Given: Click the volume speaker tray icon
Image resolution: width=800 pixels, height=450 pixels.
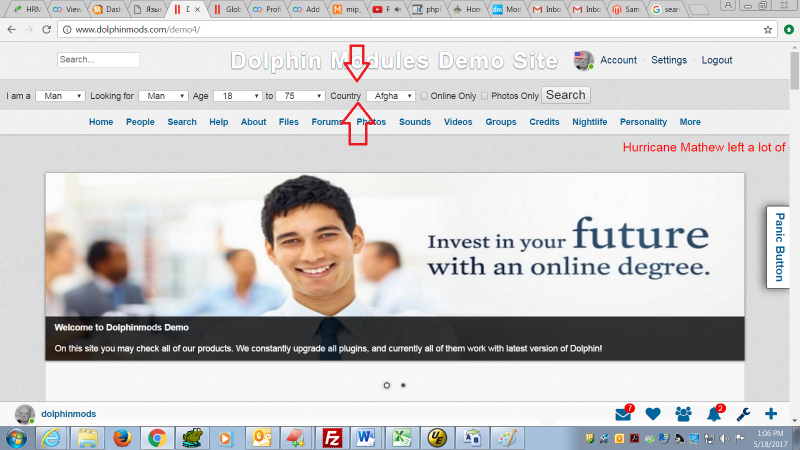Looking at the screenshot, I should pyautogui.click(x=724, y=438).
